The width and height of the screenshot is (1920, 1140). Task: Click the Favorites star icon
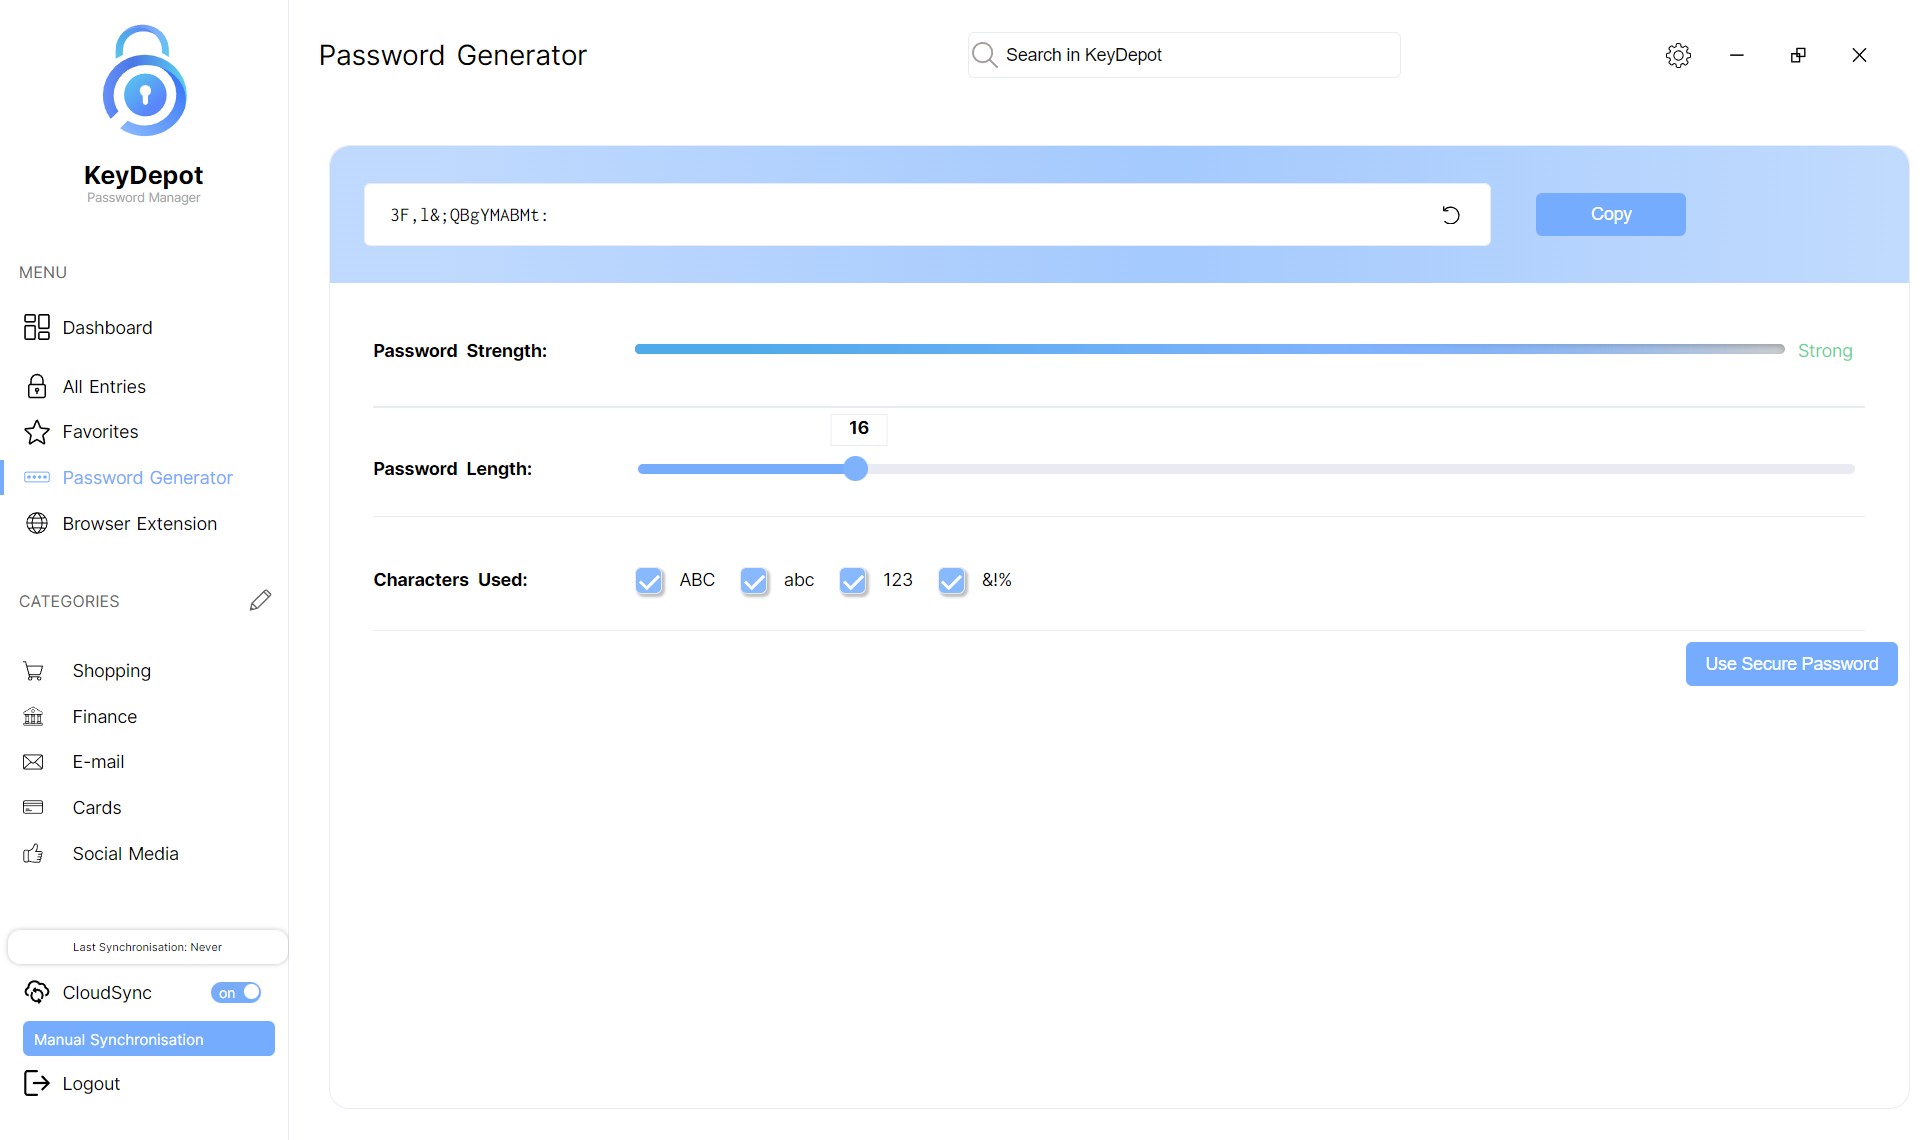coord(37,432)
